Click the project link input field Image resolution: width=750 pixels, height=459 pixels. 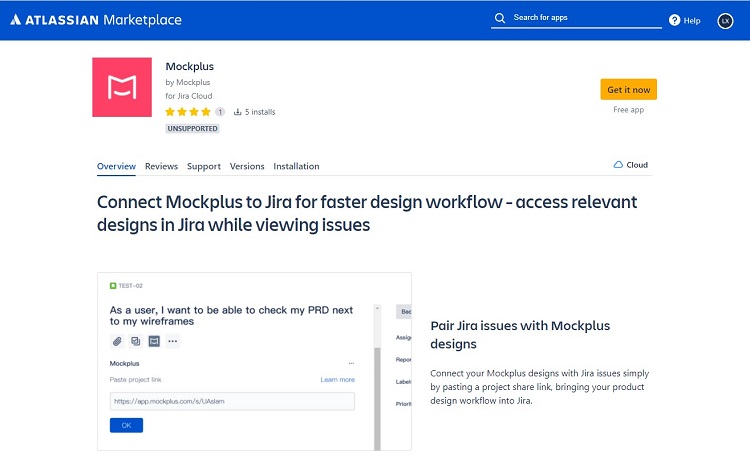point(232,401)
